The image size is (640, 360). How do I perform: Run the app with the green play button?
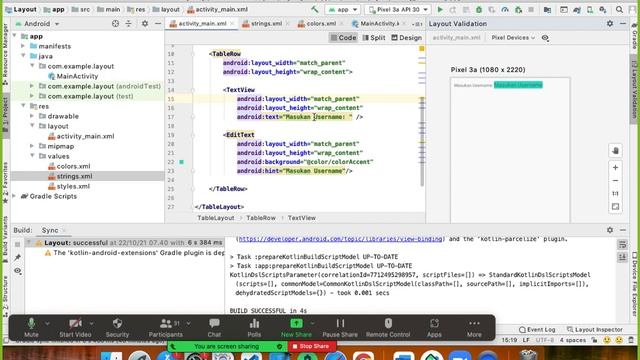(440, 9)
